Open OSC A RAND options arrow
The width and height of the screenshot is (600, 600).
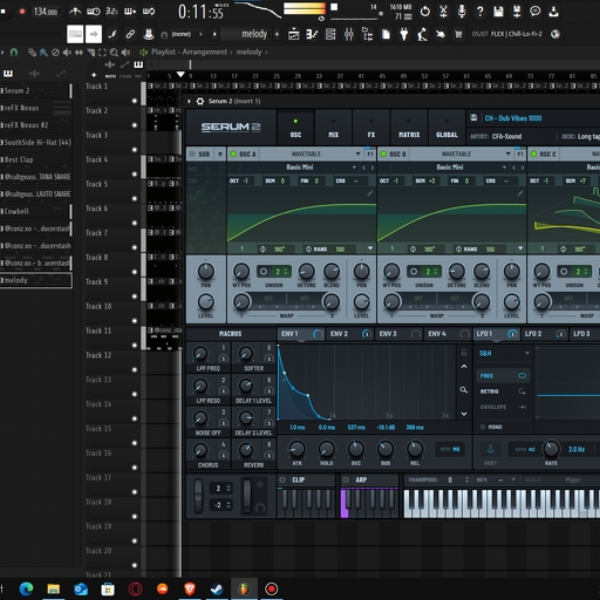point(370,249)
